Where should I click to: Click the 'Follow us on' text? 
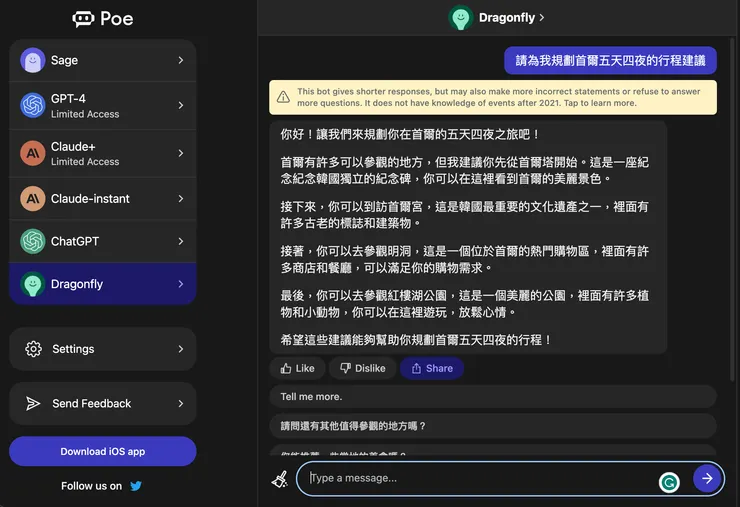(x=92, y=486)
